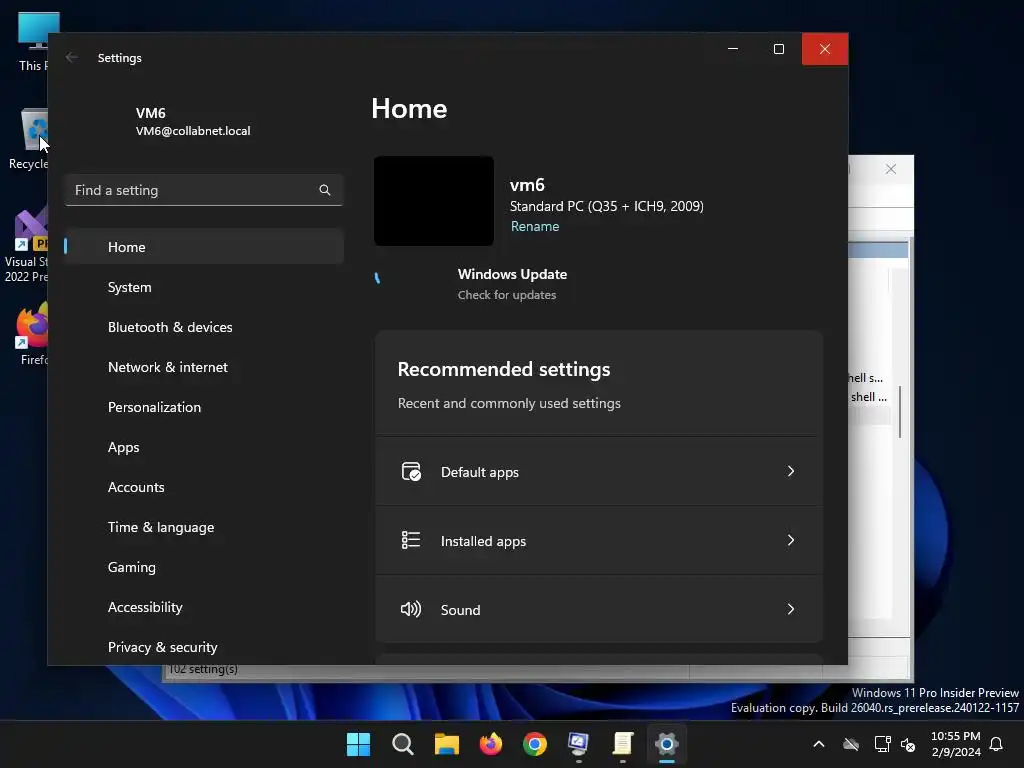This screenshot has height=768, width=1024.
Task: Go to Time & language settings
Action: pyautogui.click(x=204, y=527)
